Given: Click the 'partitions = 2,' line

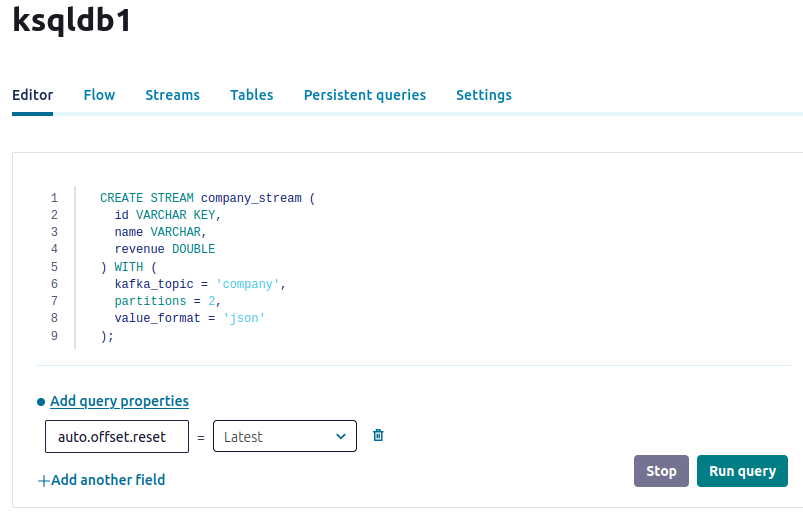Looking at the screenshot, I should tap(167, 301).
